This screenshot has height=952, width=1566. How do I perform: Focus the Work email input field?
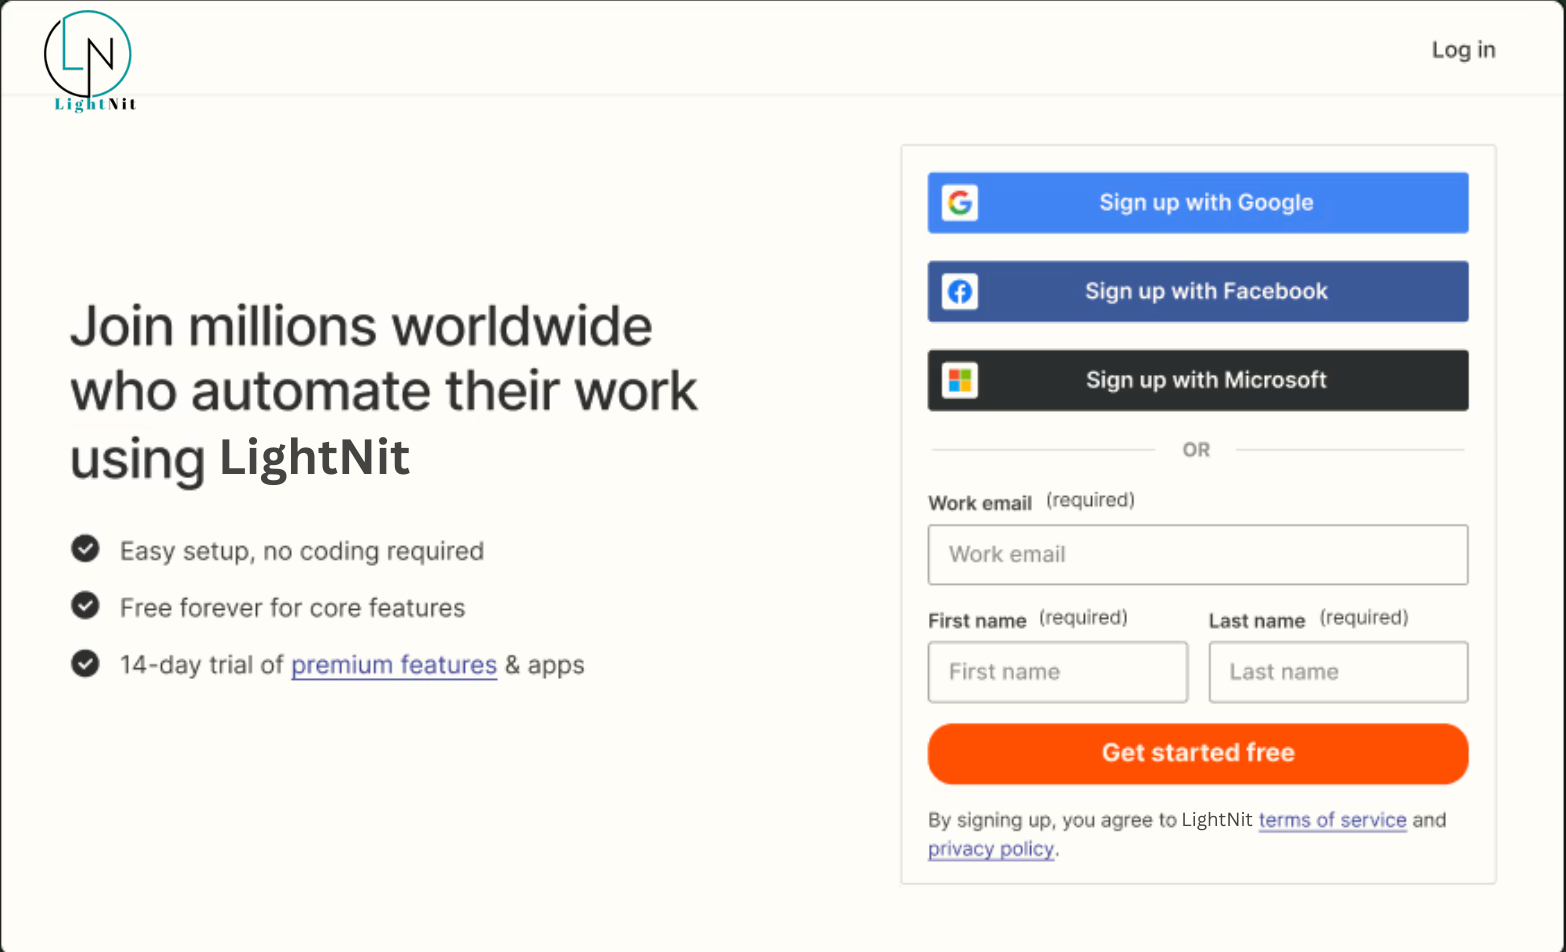tap(1197, 555)
